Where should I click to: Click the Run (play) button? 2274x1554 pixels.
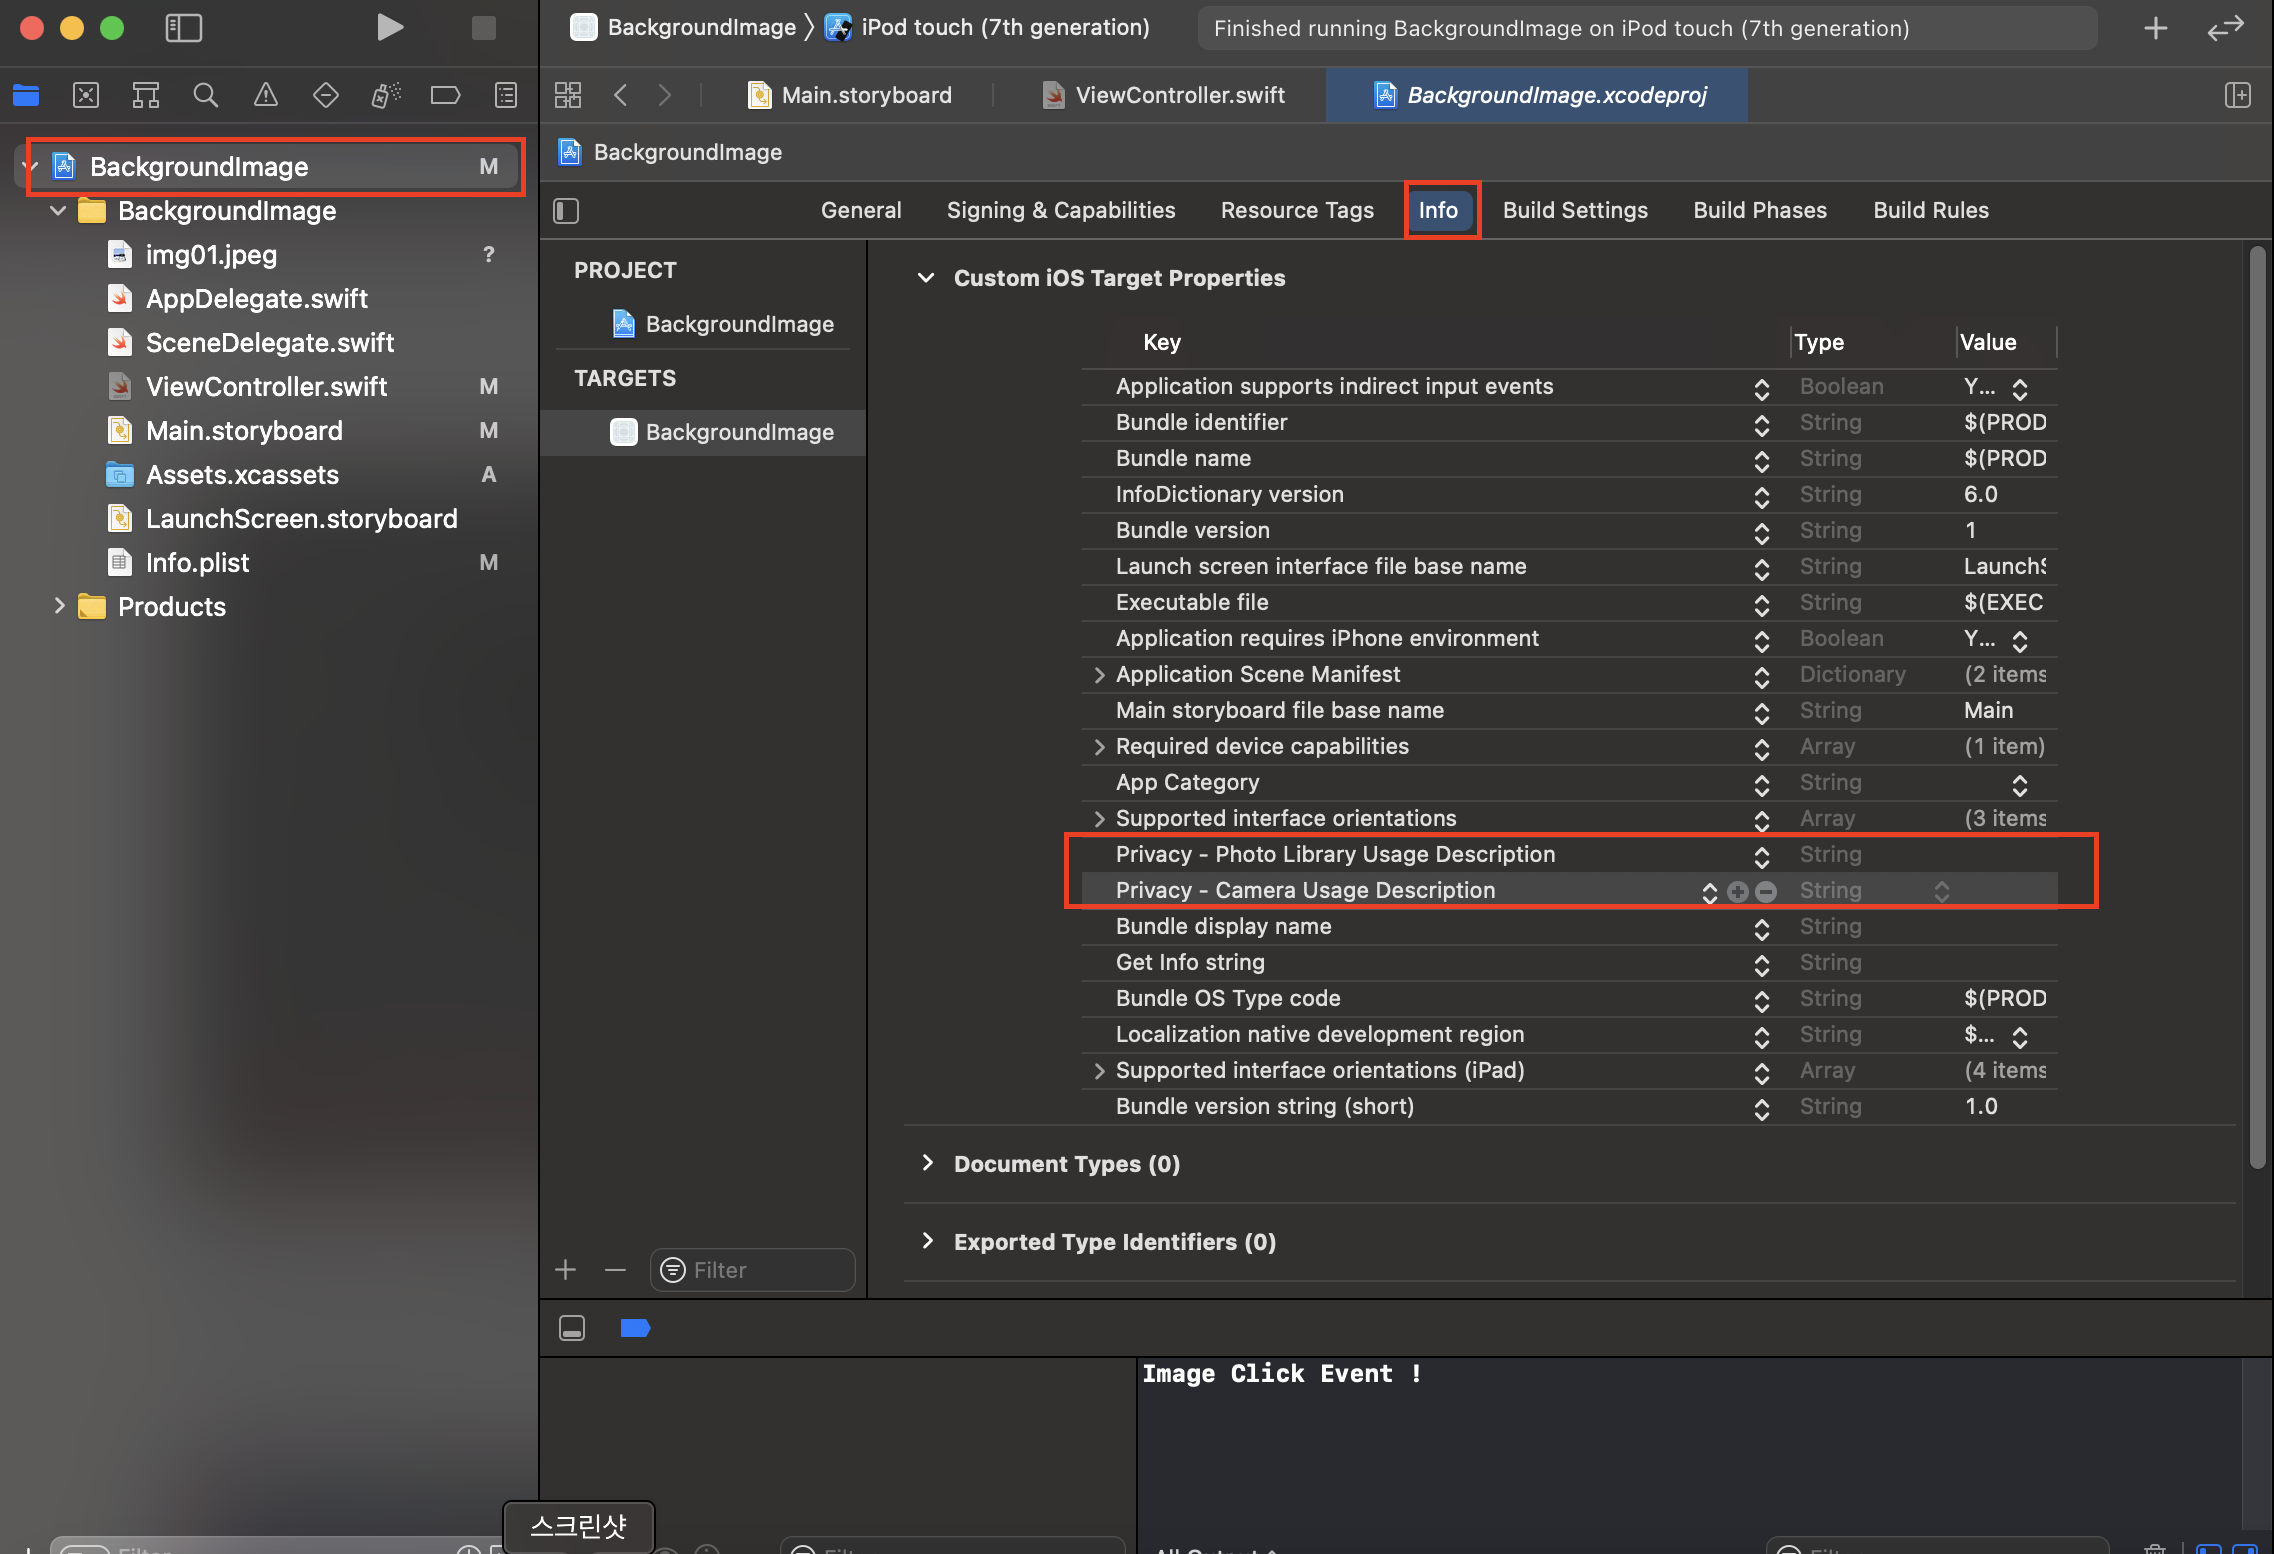point(390,27)
